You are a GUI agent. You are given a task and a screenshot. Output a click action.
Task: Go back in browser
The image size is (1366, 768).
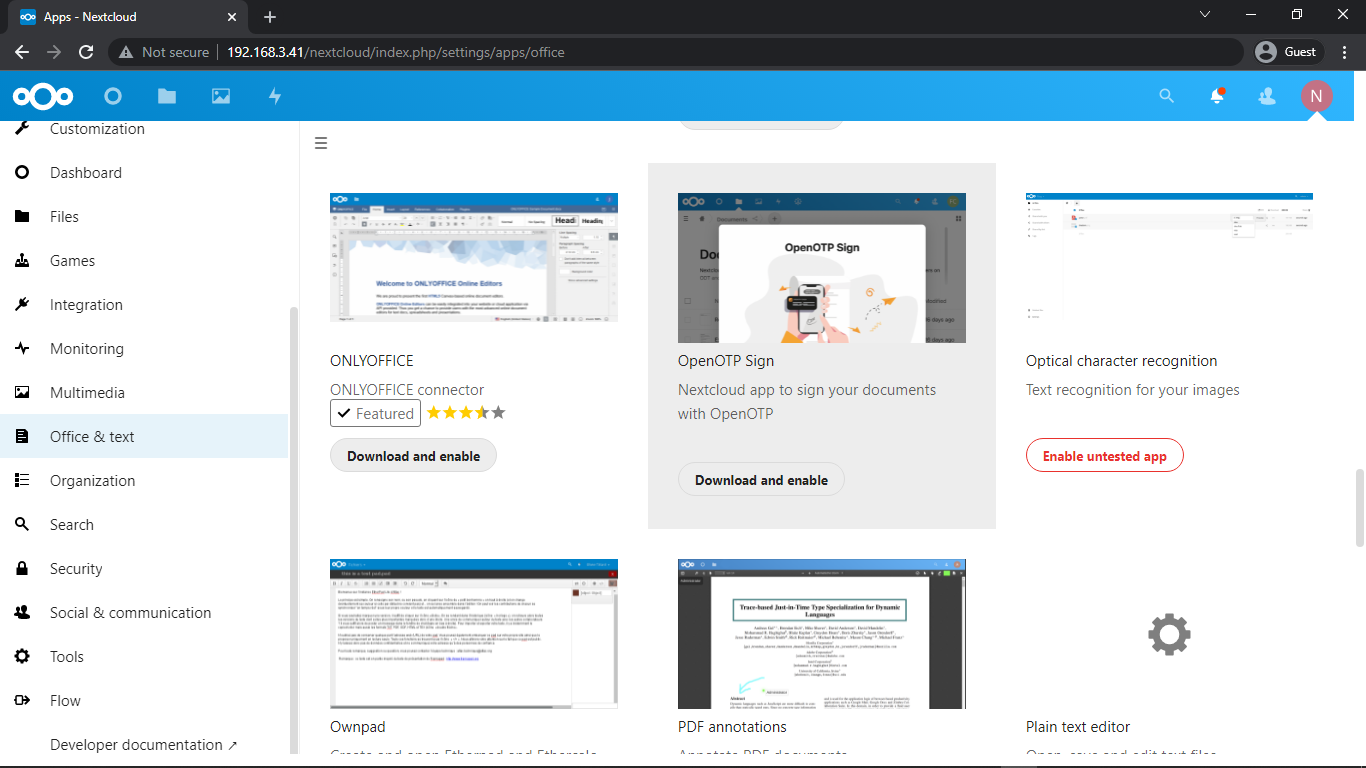click(22, 52)
